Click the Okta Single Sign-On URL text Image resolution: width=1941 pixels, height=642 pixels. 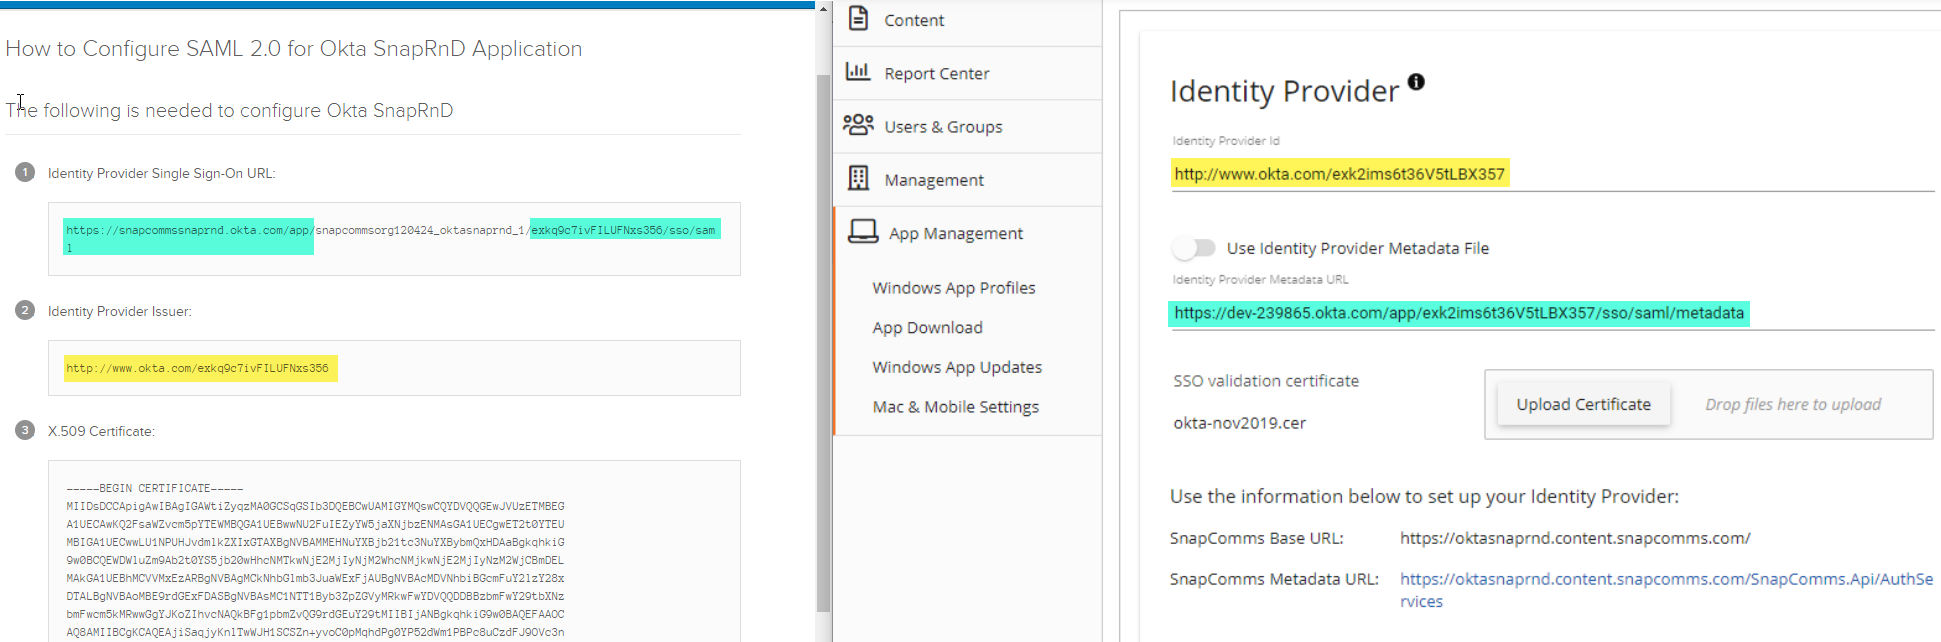391,238
